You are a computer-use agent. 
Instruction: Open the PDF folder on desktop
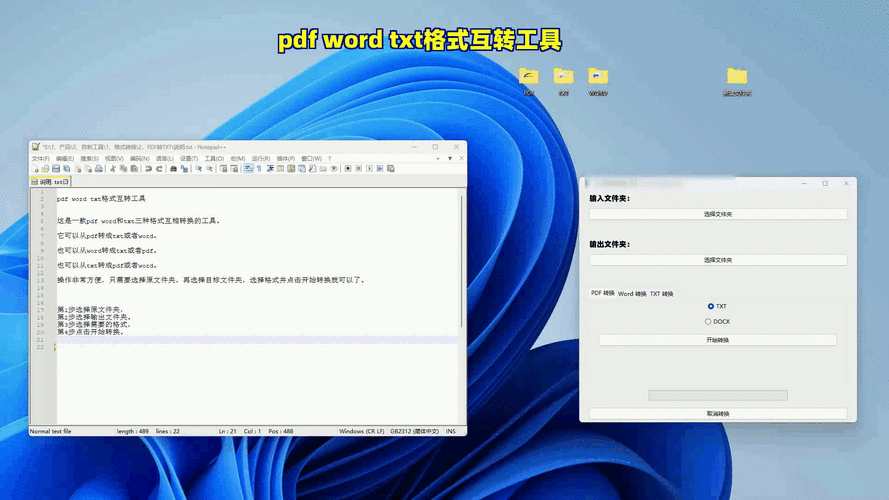(x=529, y=77)
